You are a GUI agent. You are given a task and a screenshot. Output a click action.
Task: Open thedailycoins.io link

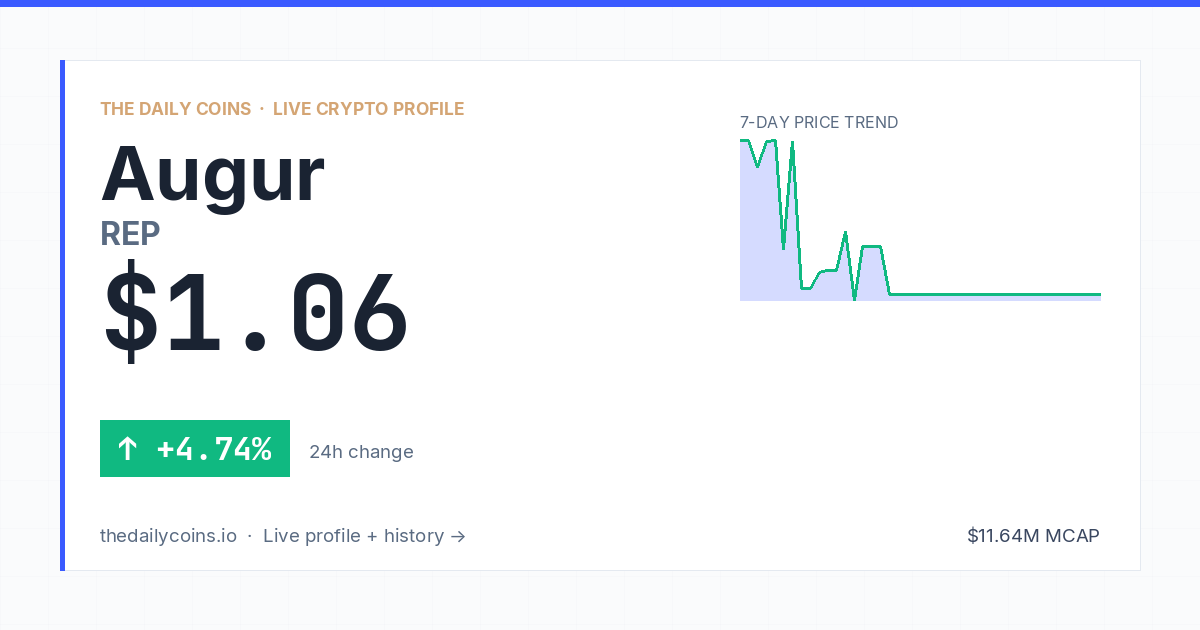(168, 536)
